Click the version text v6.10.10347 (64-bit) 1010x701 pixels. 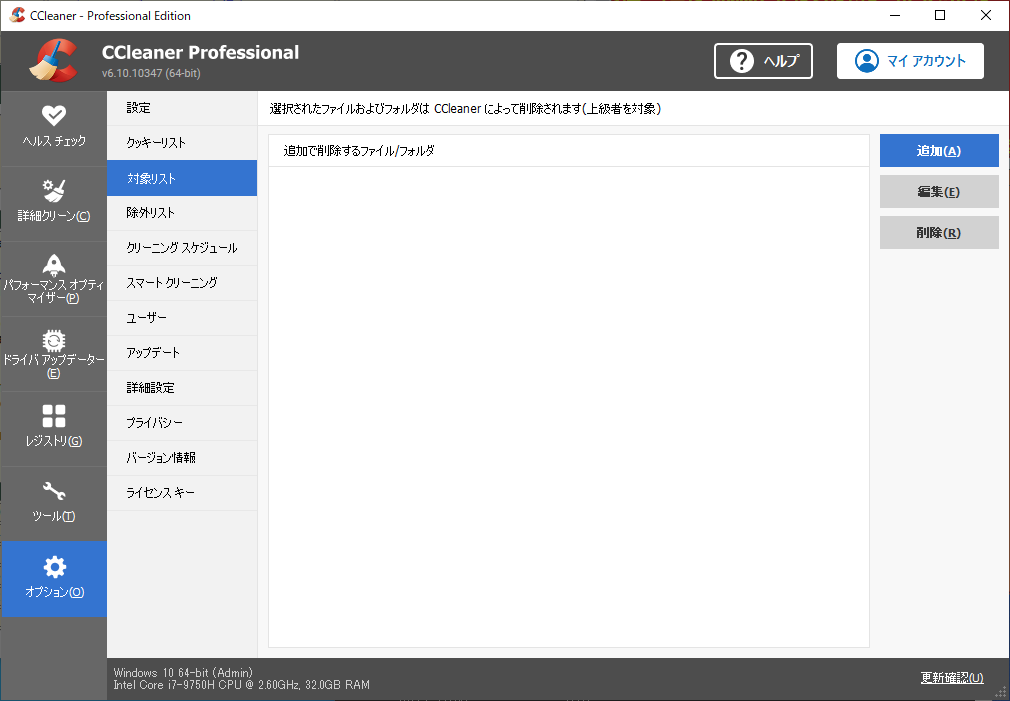point(151,73)
